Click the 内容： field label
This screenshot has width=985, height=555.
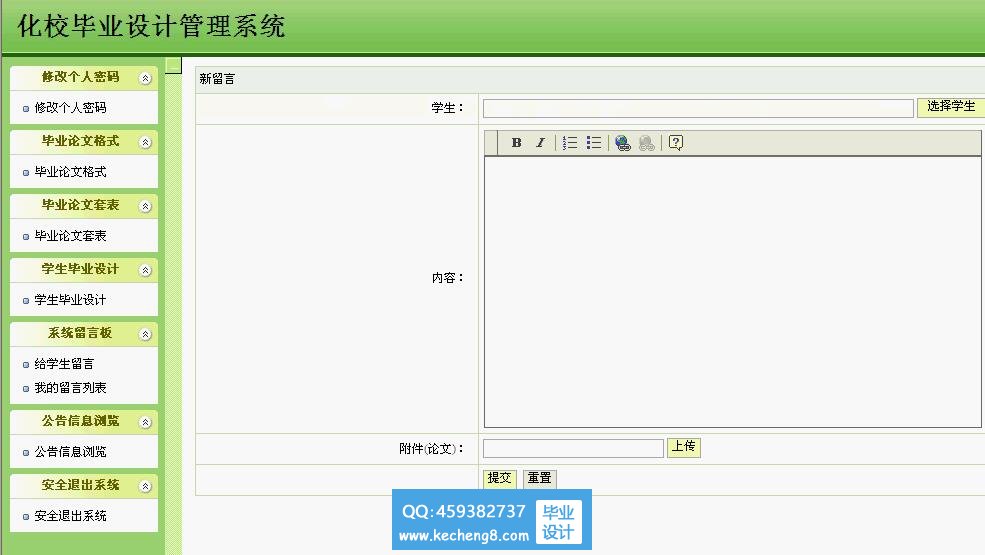pyautogui.click(x=447, y=278)
